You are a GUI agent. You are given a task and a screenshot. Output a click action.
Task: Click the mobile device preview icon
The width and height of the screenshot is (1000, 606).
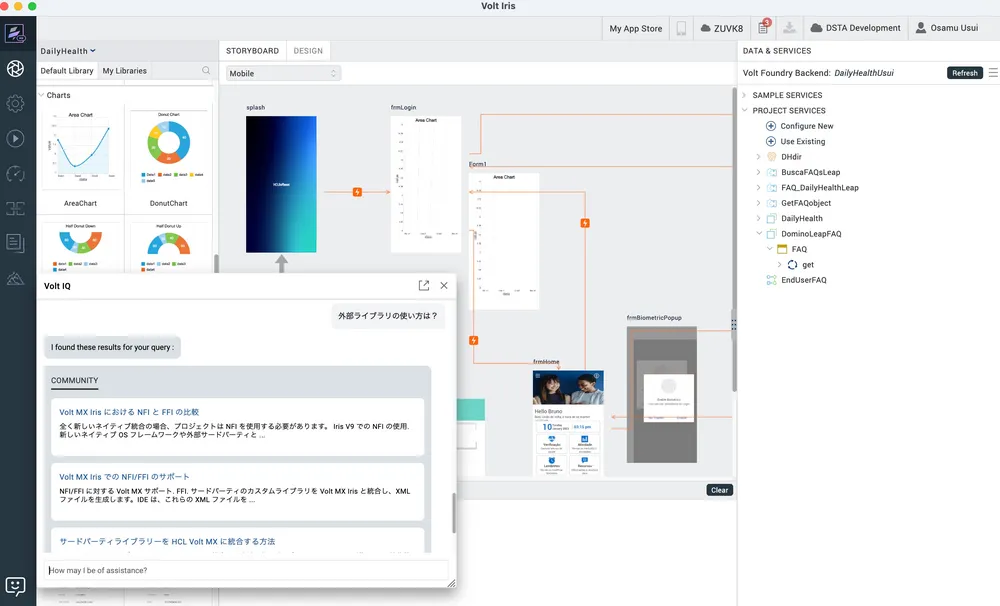tap(681, 28)
